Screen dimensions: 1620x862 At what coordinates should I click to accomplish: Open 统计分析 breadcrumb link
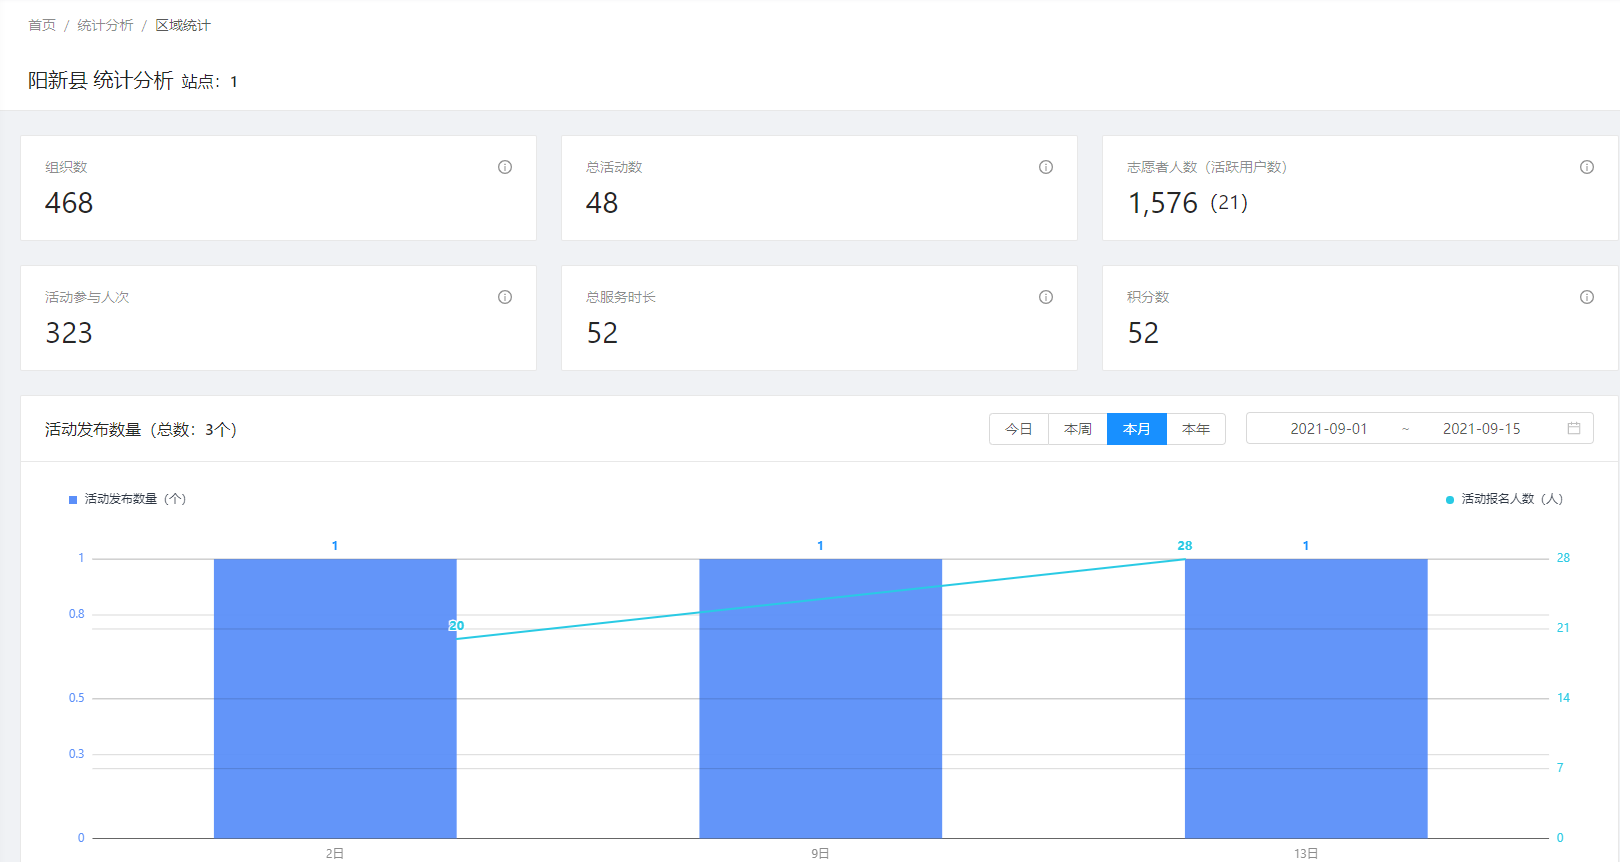click(x=105, y=25)
